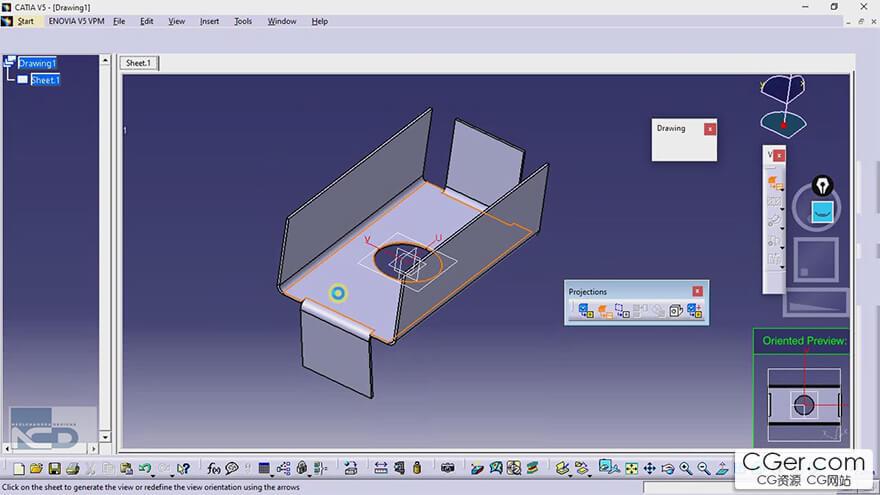The height and width of the screenshot is (495, 880).
Task: Open the Tools menu
Action: pyautogui.click(x=242, y=21)
